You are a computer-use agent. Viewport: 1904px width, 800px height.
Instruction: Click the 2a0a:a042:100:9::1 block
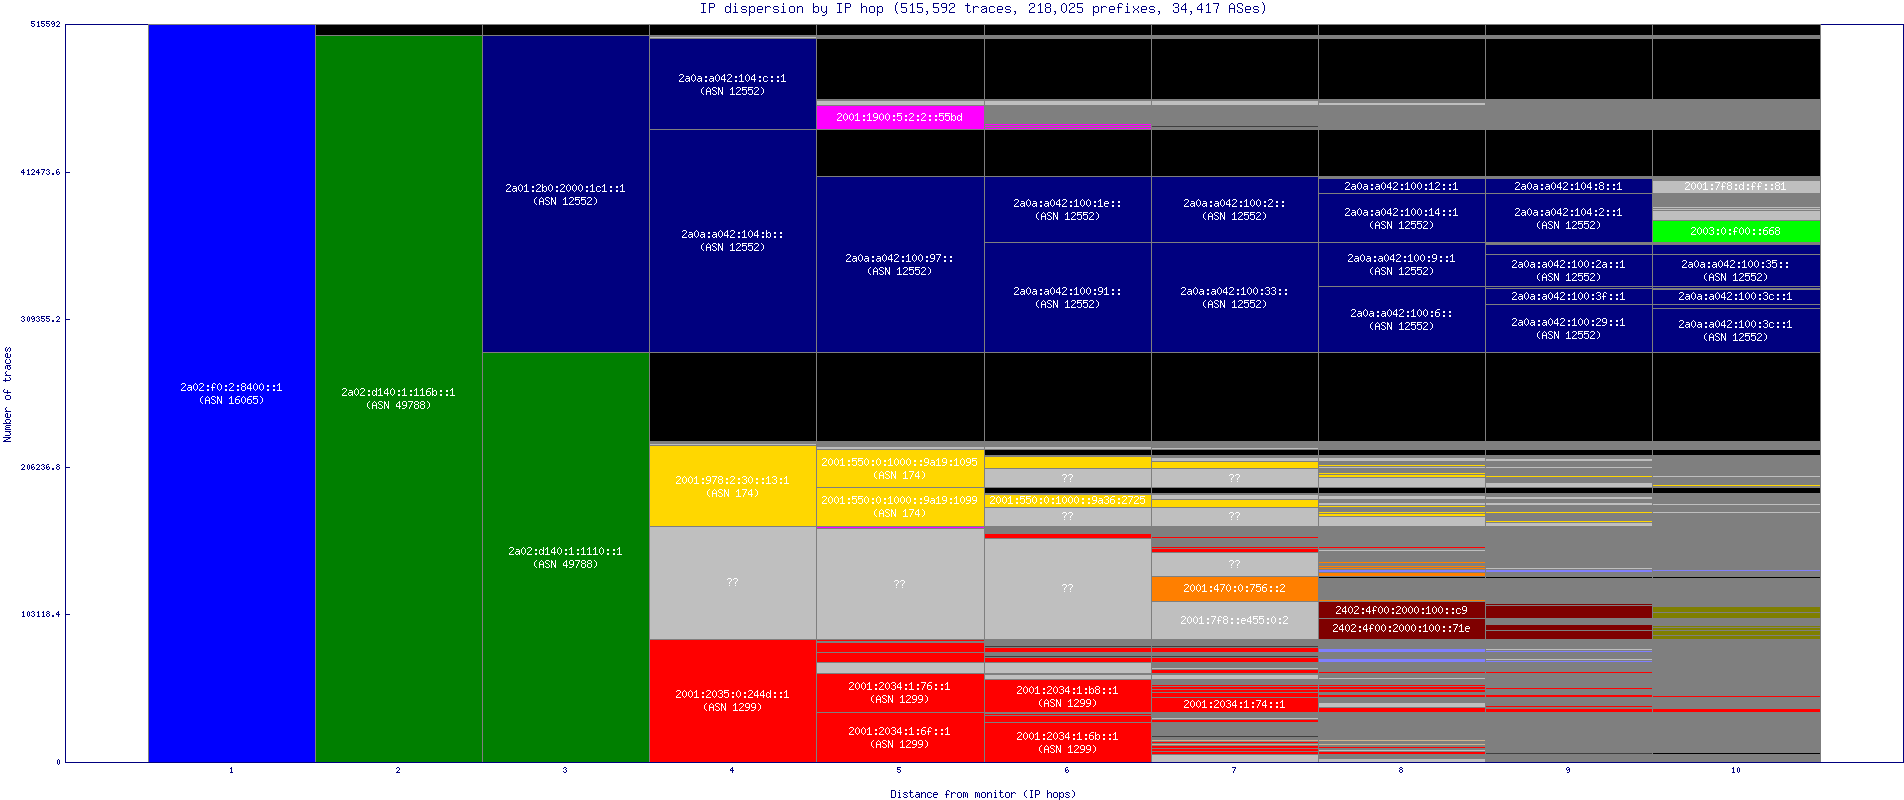coord(1402,264)
